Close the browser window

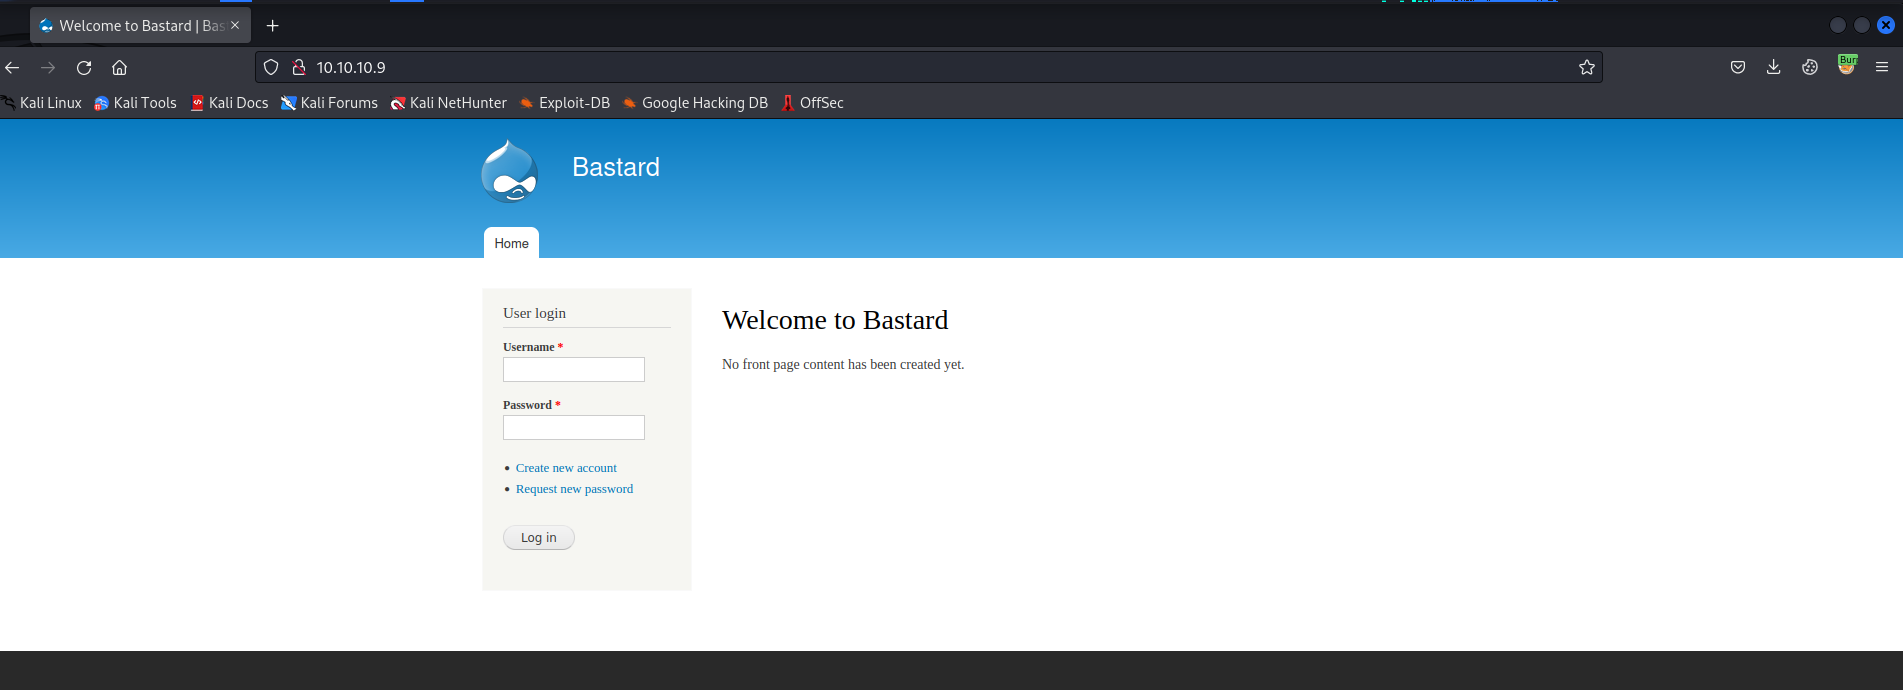1886,25
